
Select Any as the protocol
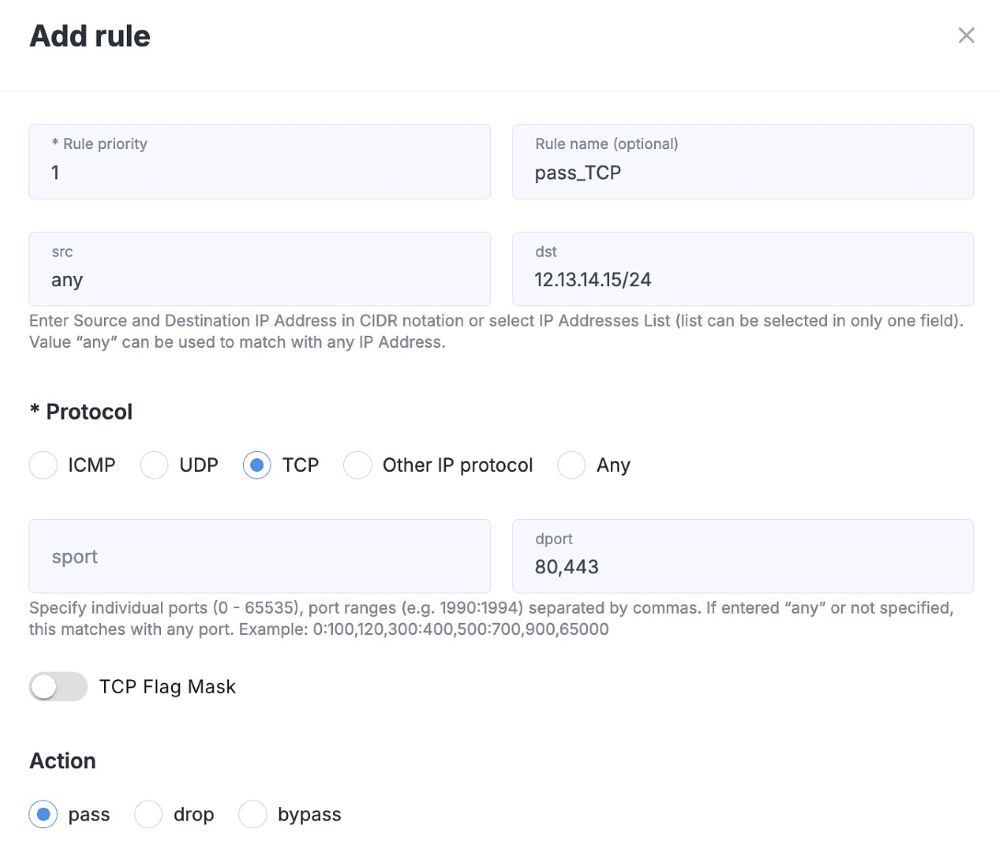571,464
